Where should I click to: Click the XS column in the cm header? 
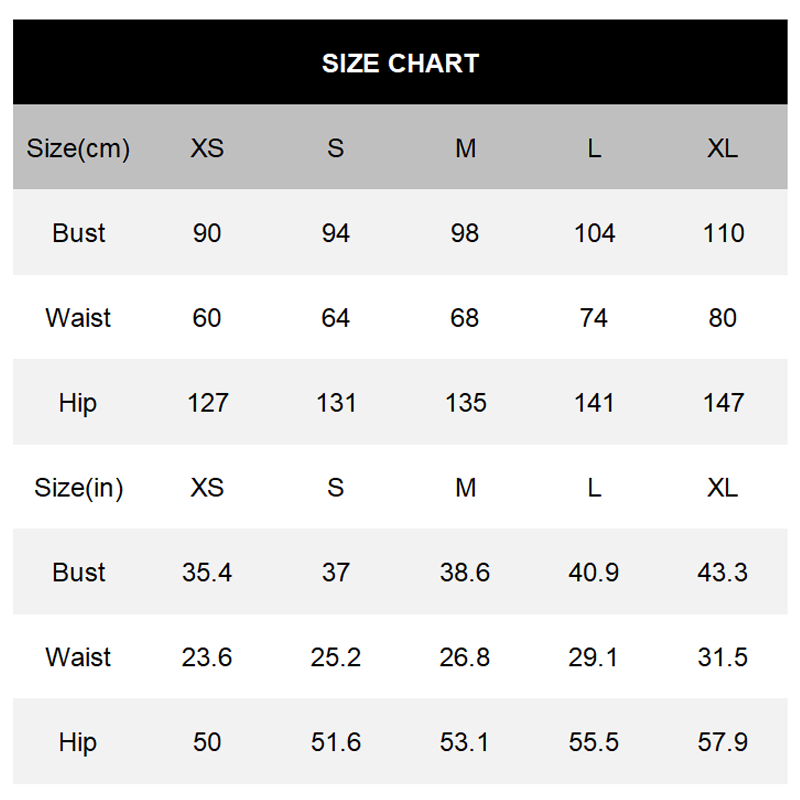click(x=207, y=148)
